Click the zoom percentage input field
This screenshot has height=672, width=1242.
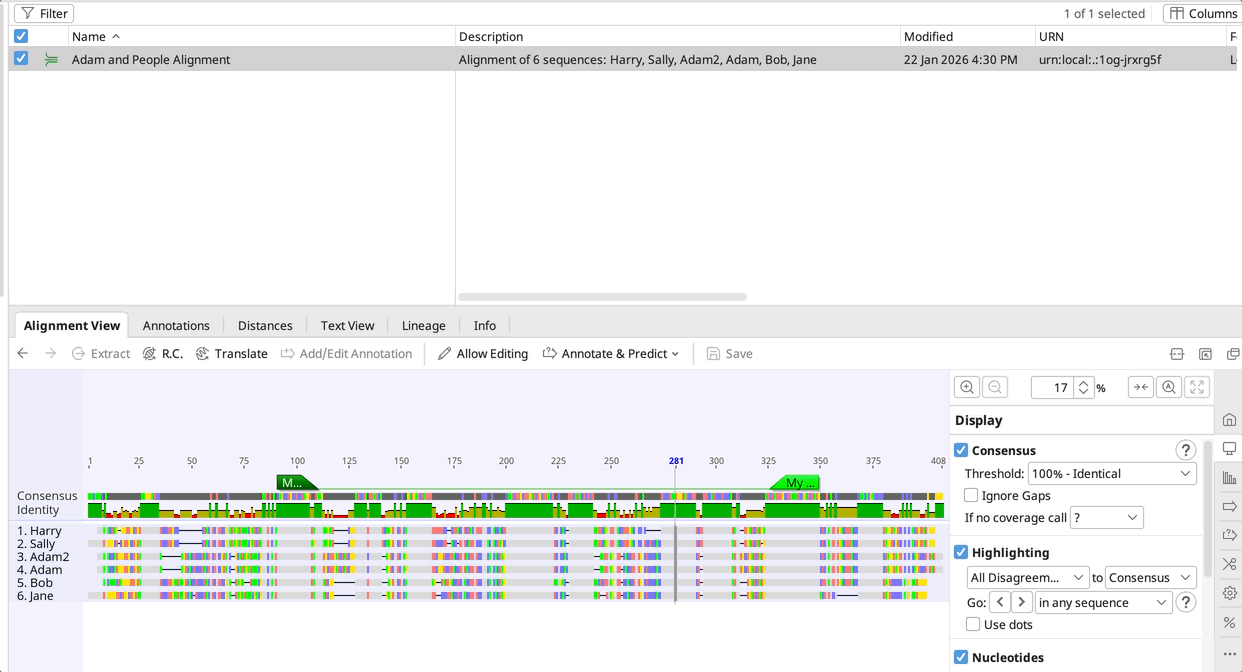click(1051, 388)
